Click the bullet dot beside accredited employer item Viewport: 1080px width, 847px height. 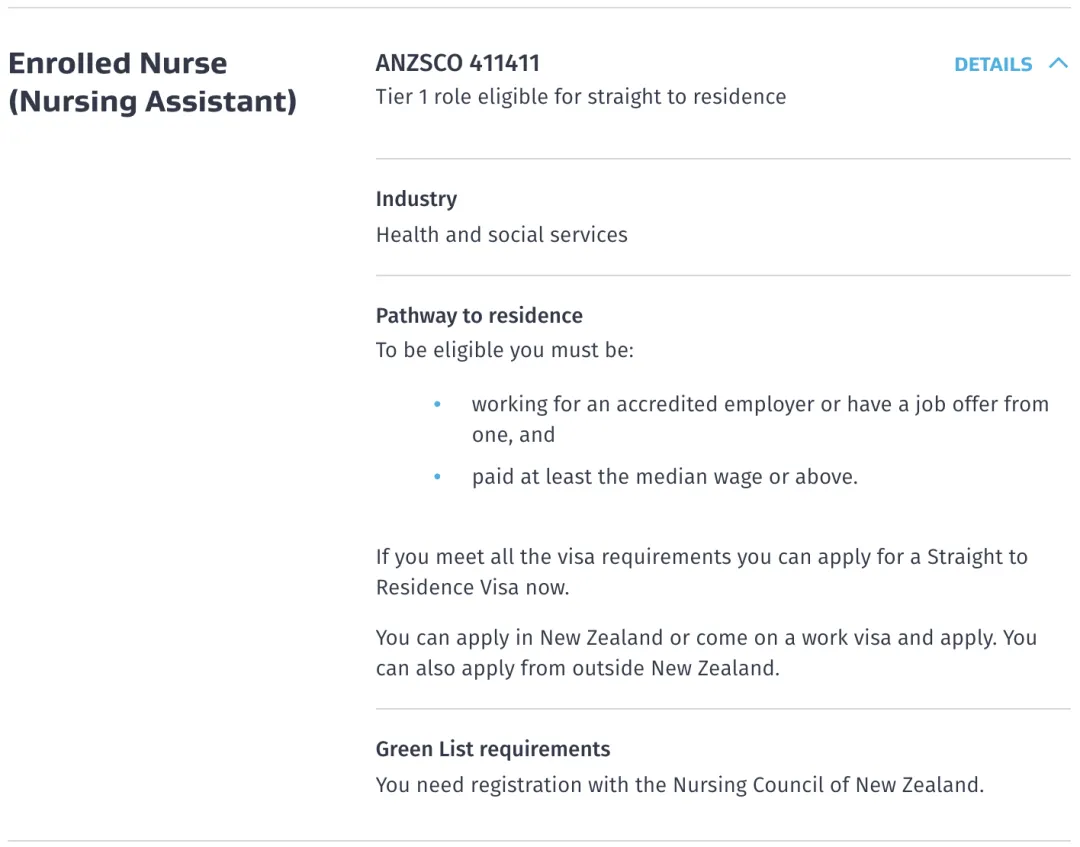[x=437, y=405]
